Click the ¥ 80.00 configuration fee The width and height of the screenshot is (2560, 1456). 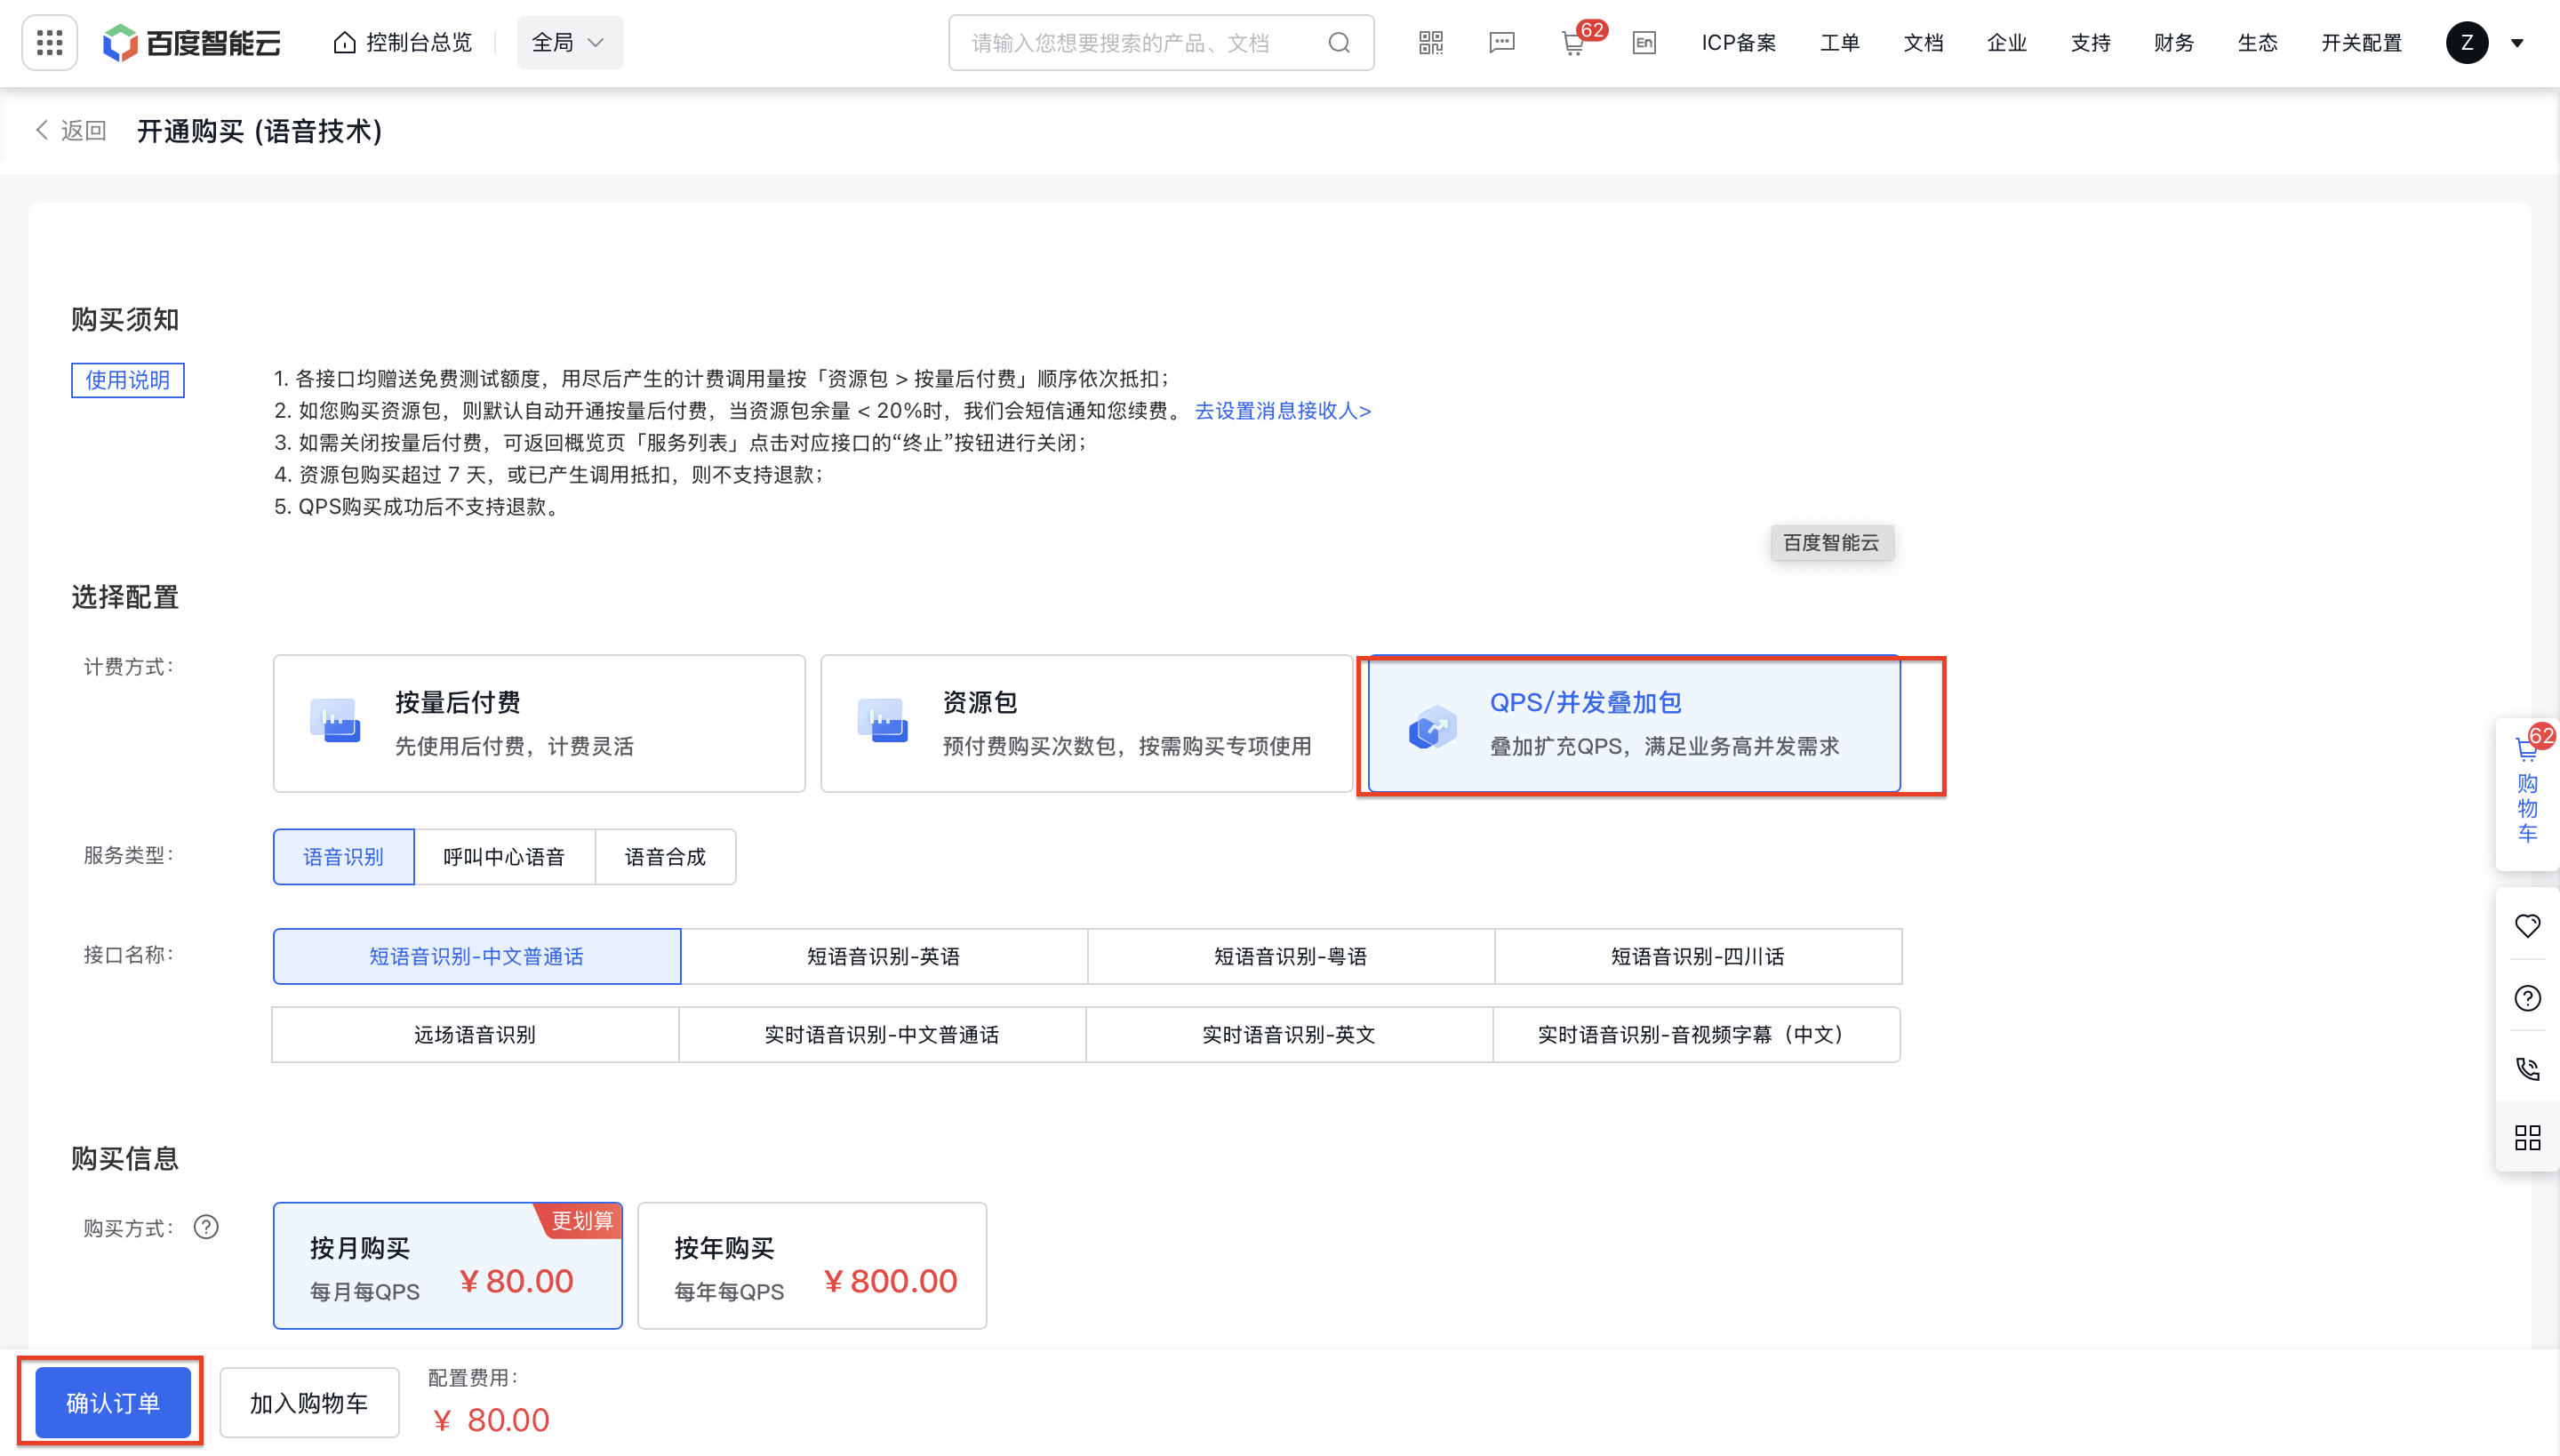(x=491, y=1420)
